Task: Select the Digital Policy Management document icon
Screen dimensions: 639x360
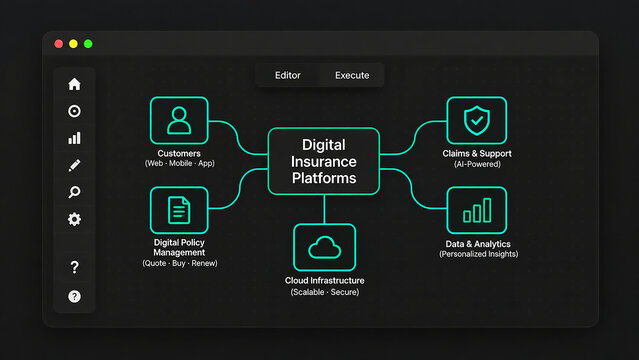Action: (179, 210)
